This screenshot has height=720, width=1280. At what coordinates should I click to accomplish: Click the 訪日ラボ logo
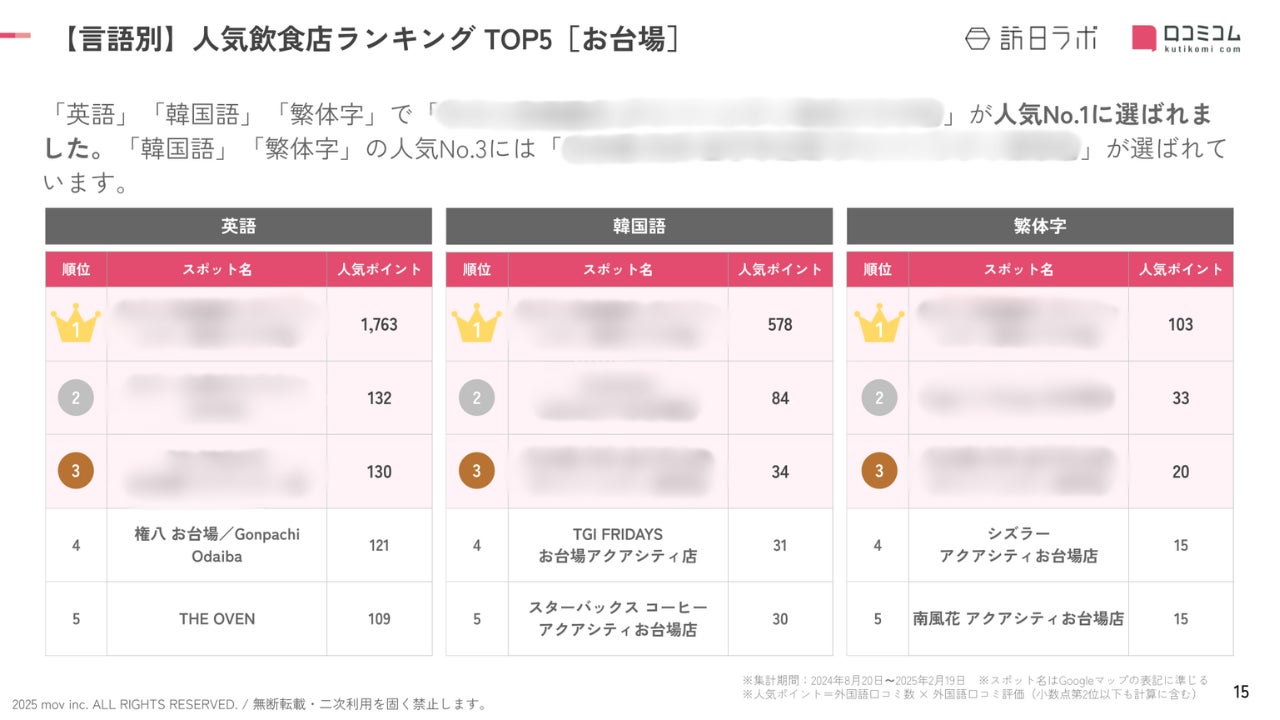coord(1030,38)
